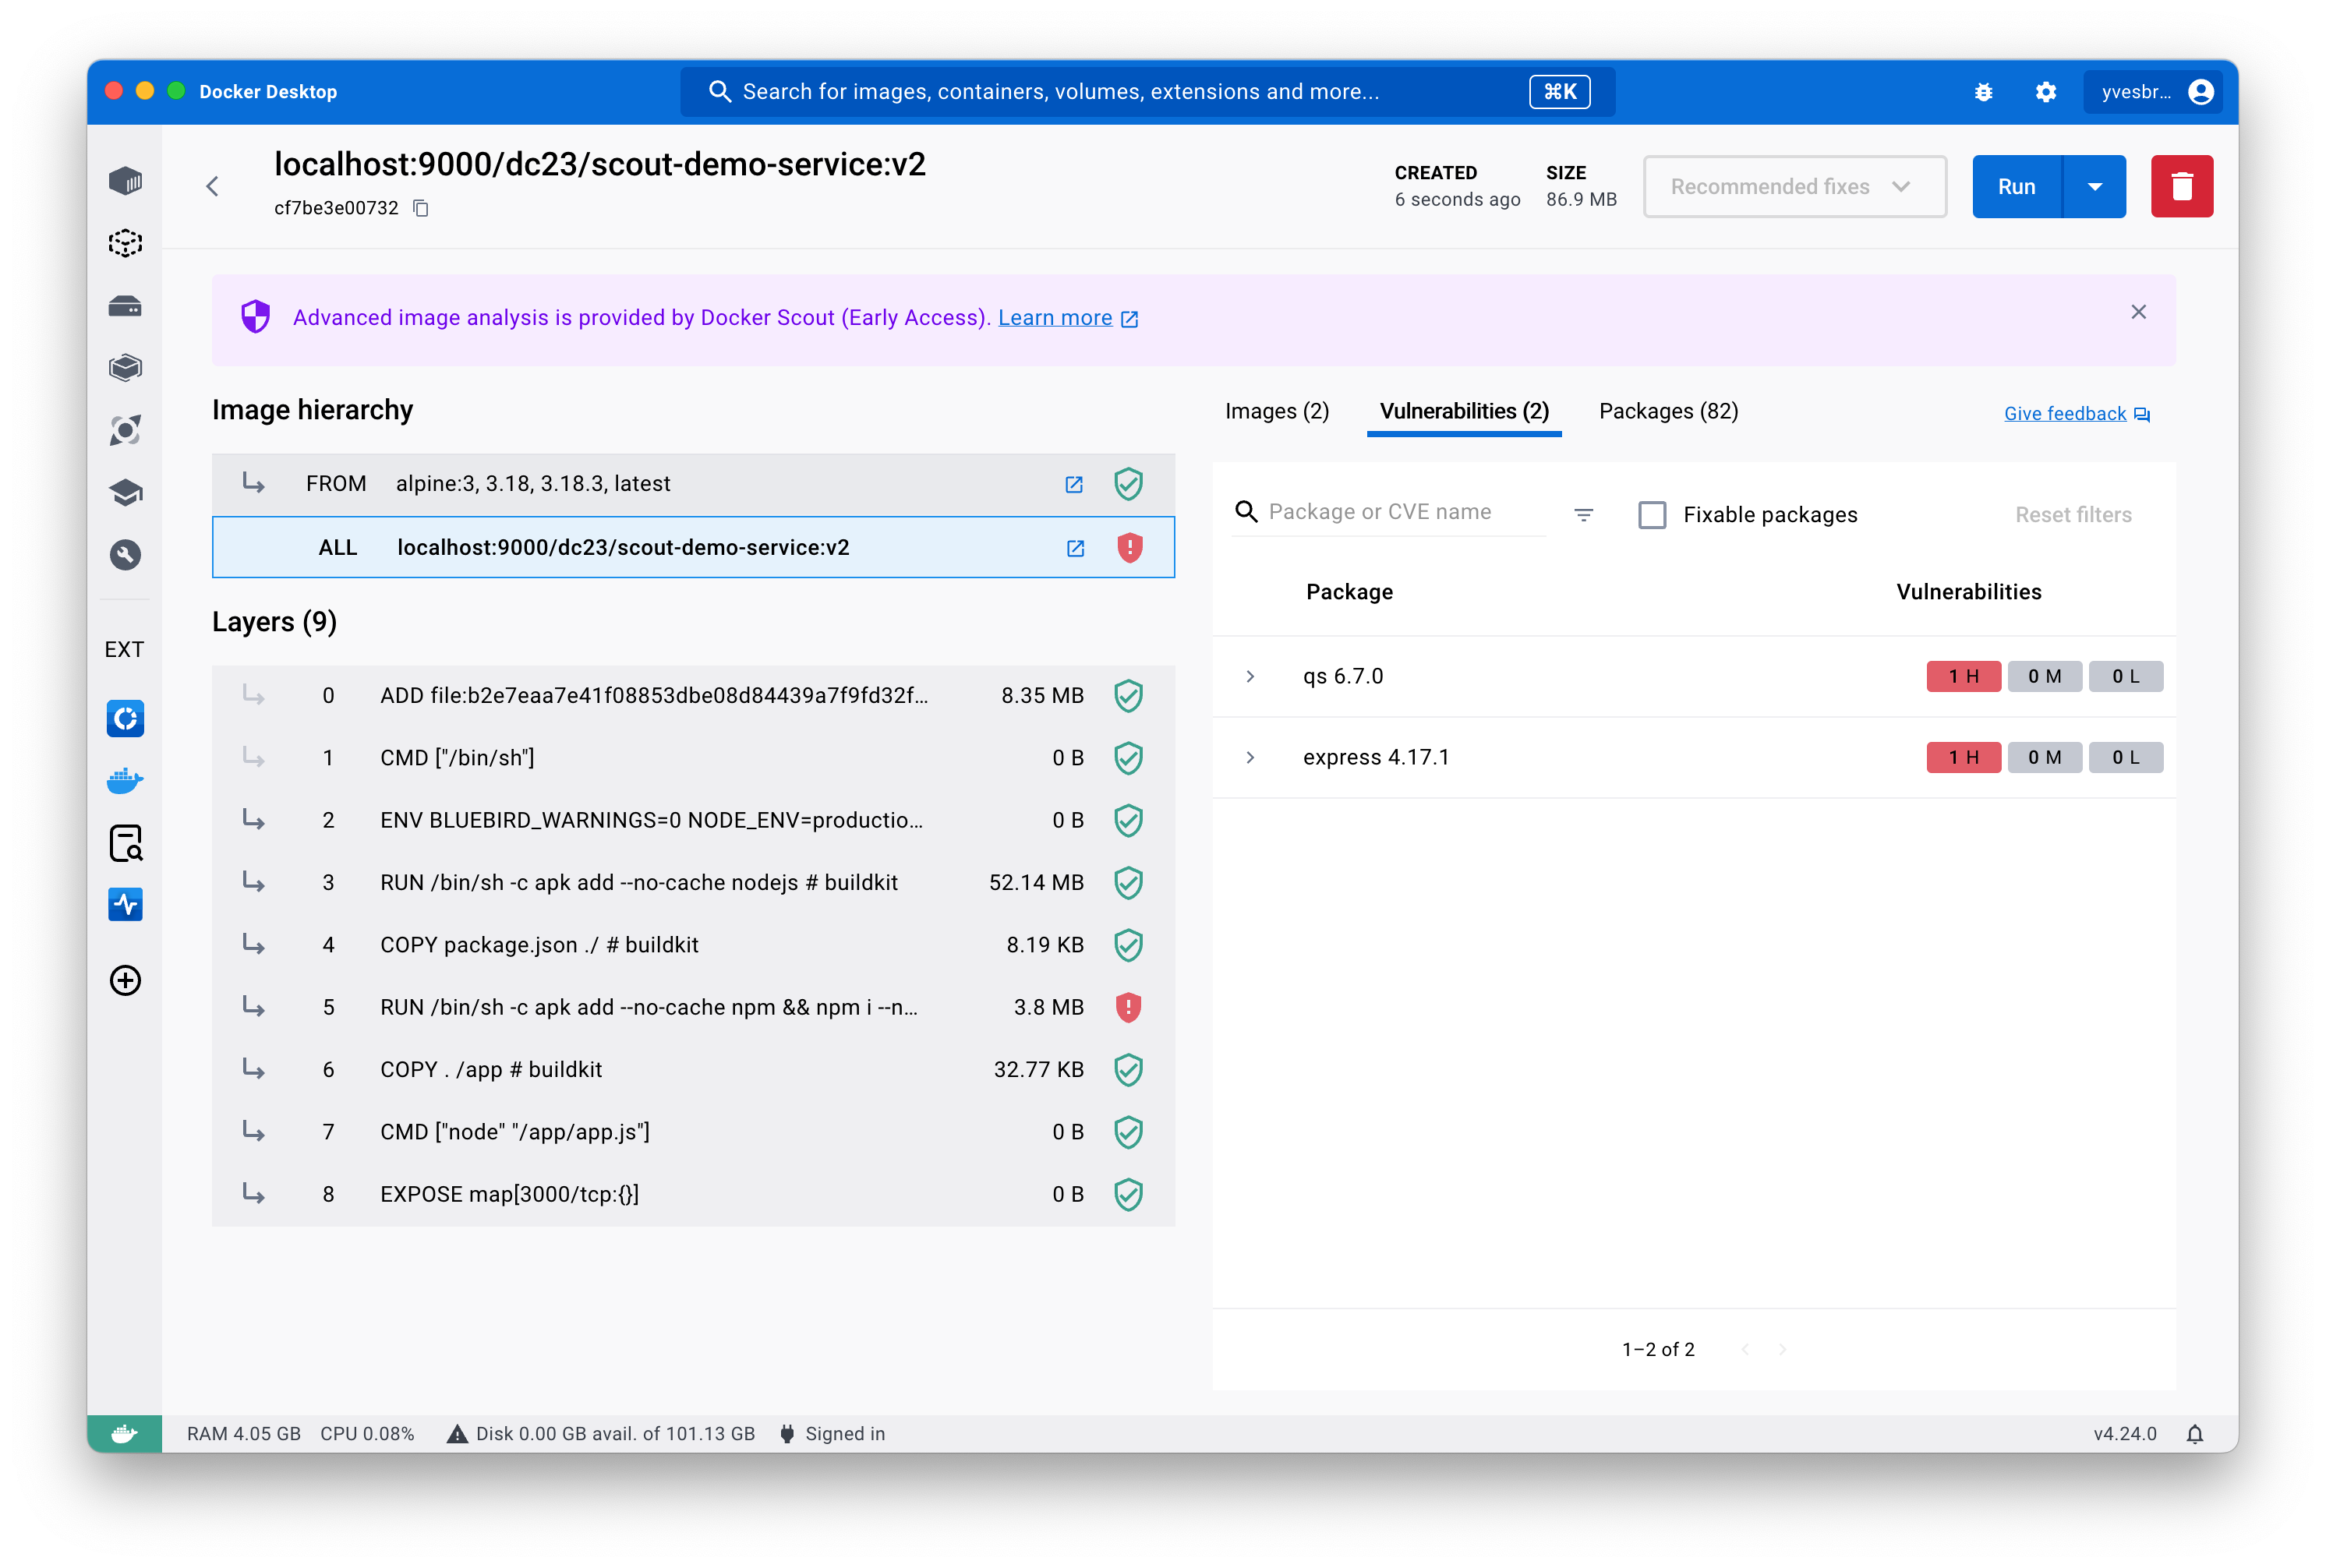Open the Recommended fixes dropdown
The image size is (2326, 1568).
(1794, 186)
